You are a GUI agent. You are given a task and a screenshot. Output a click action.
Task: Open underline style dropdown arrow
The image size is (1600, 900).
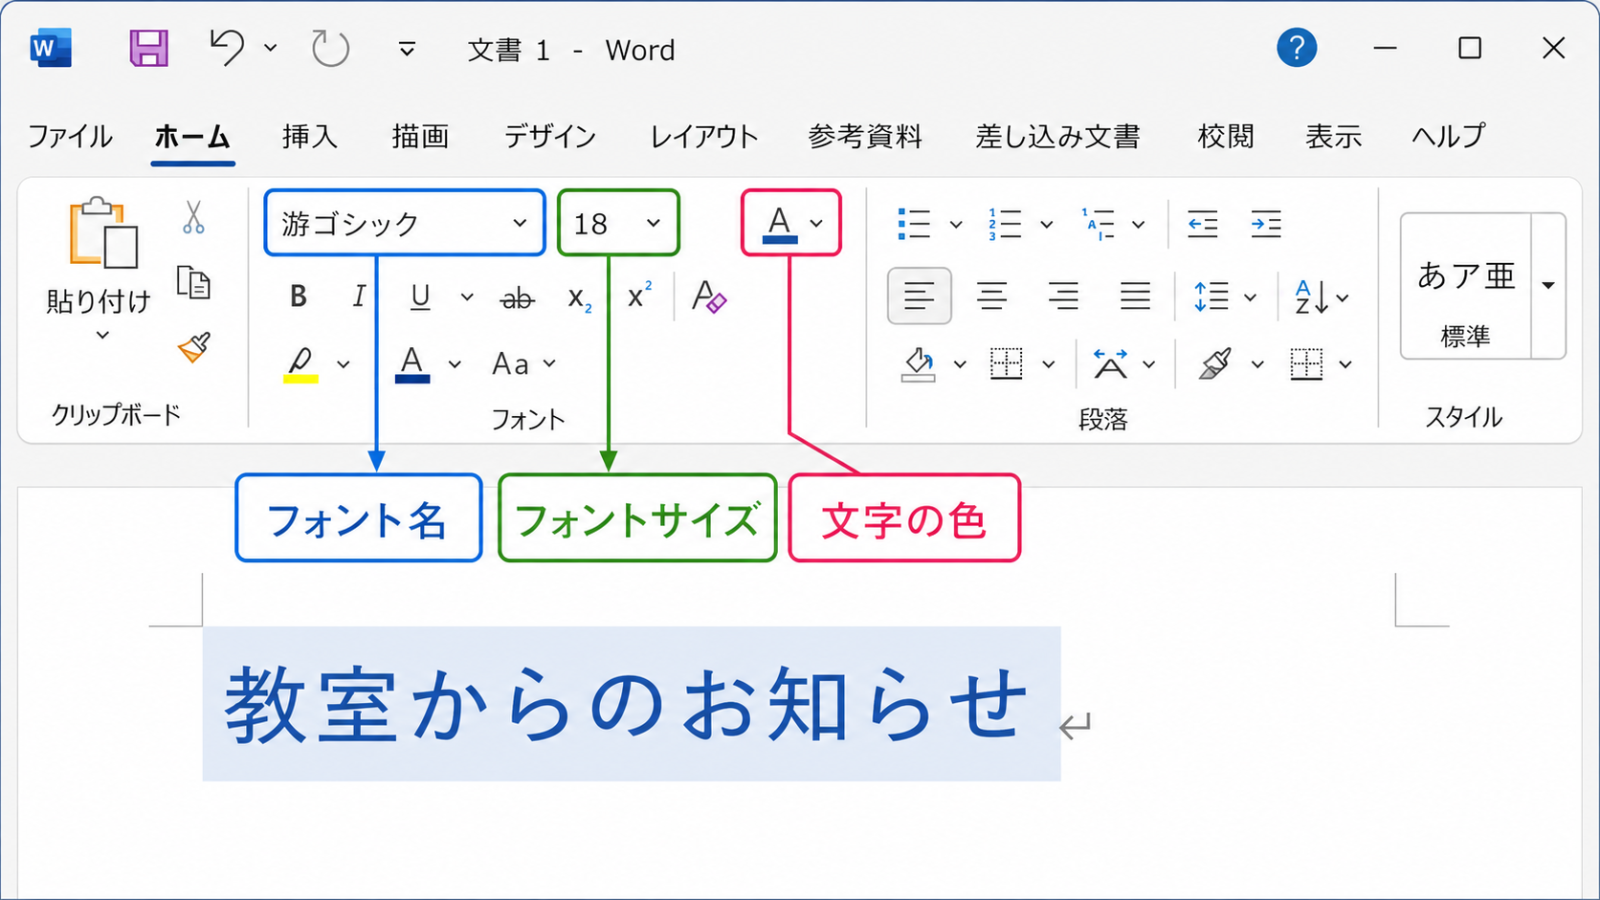[467, 297]
